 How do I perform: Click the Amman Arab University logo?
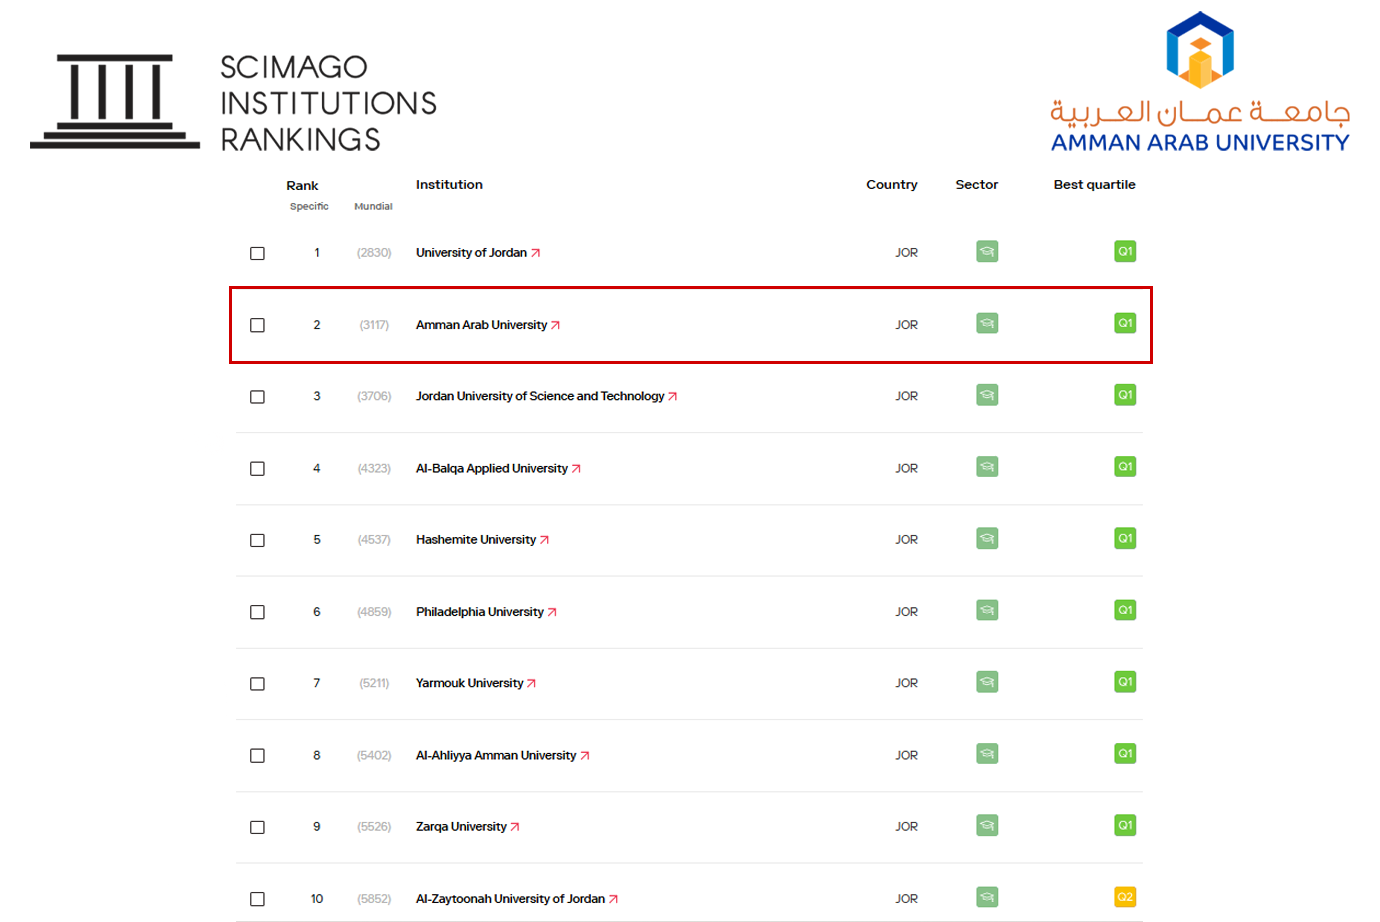coord(1200,82)
